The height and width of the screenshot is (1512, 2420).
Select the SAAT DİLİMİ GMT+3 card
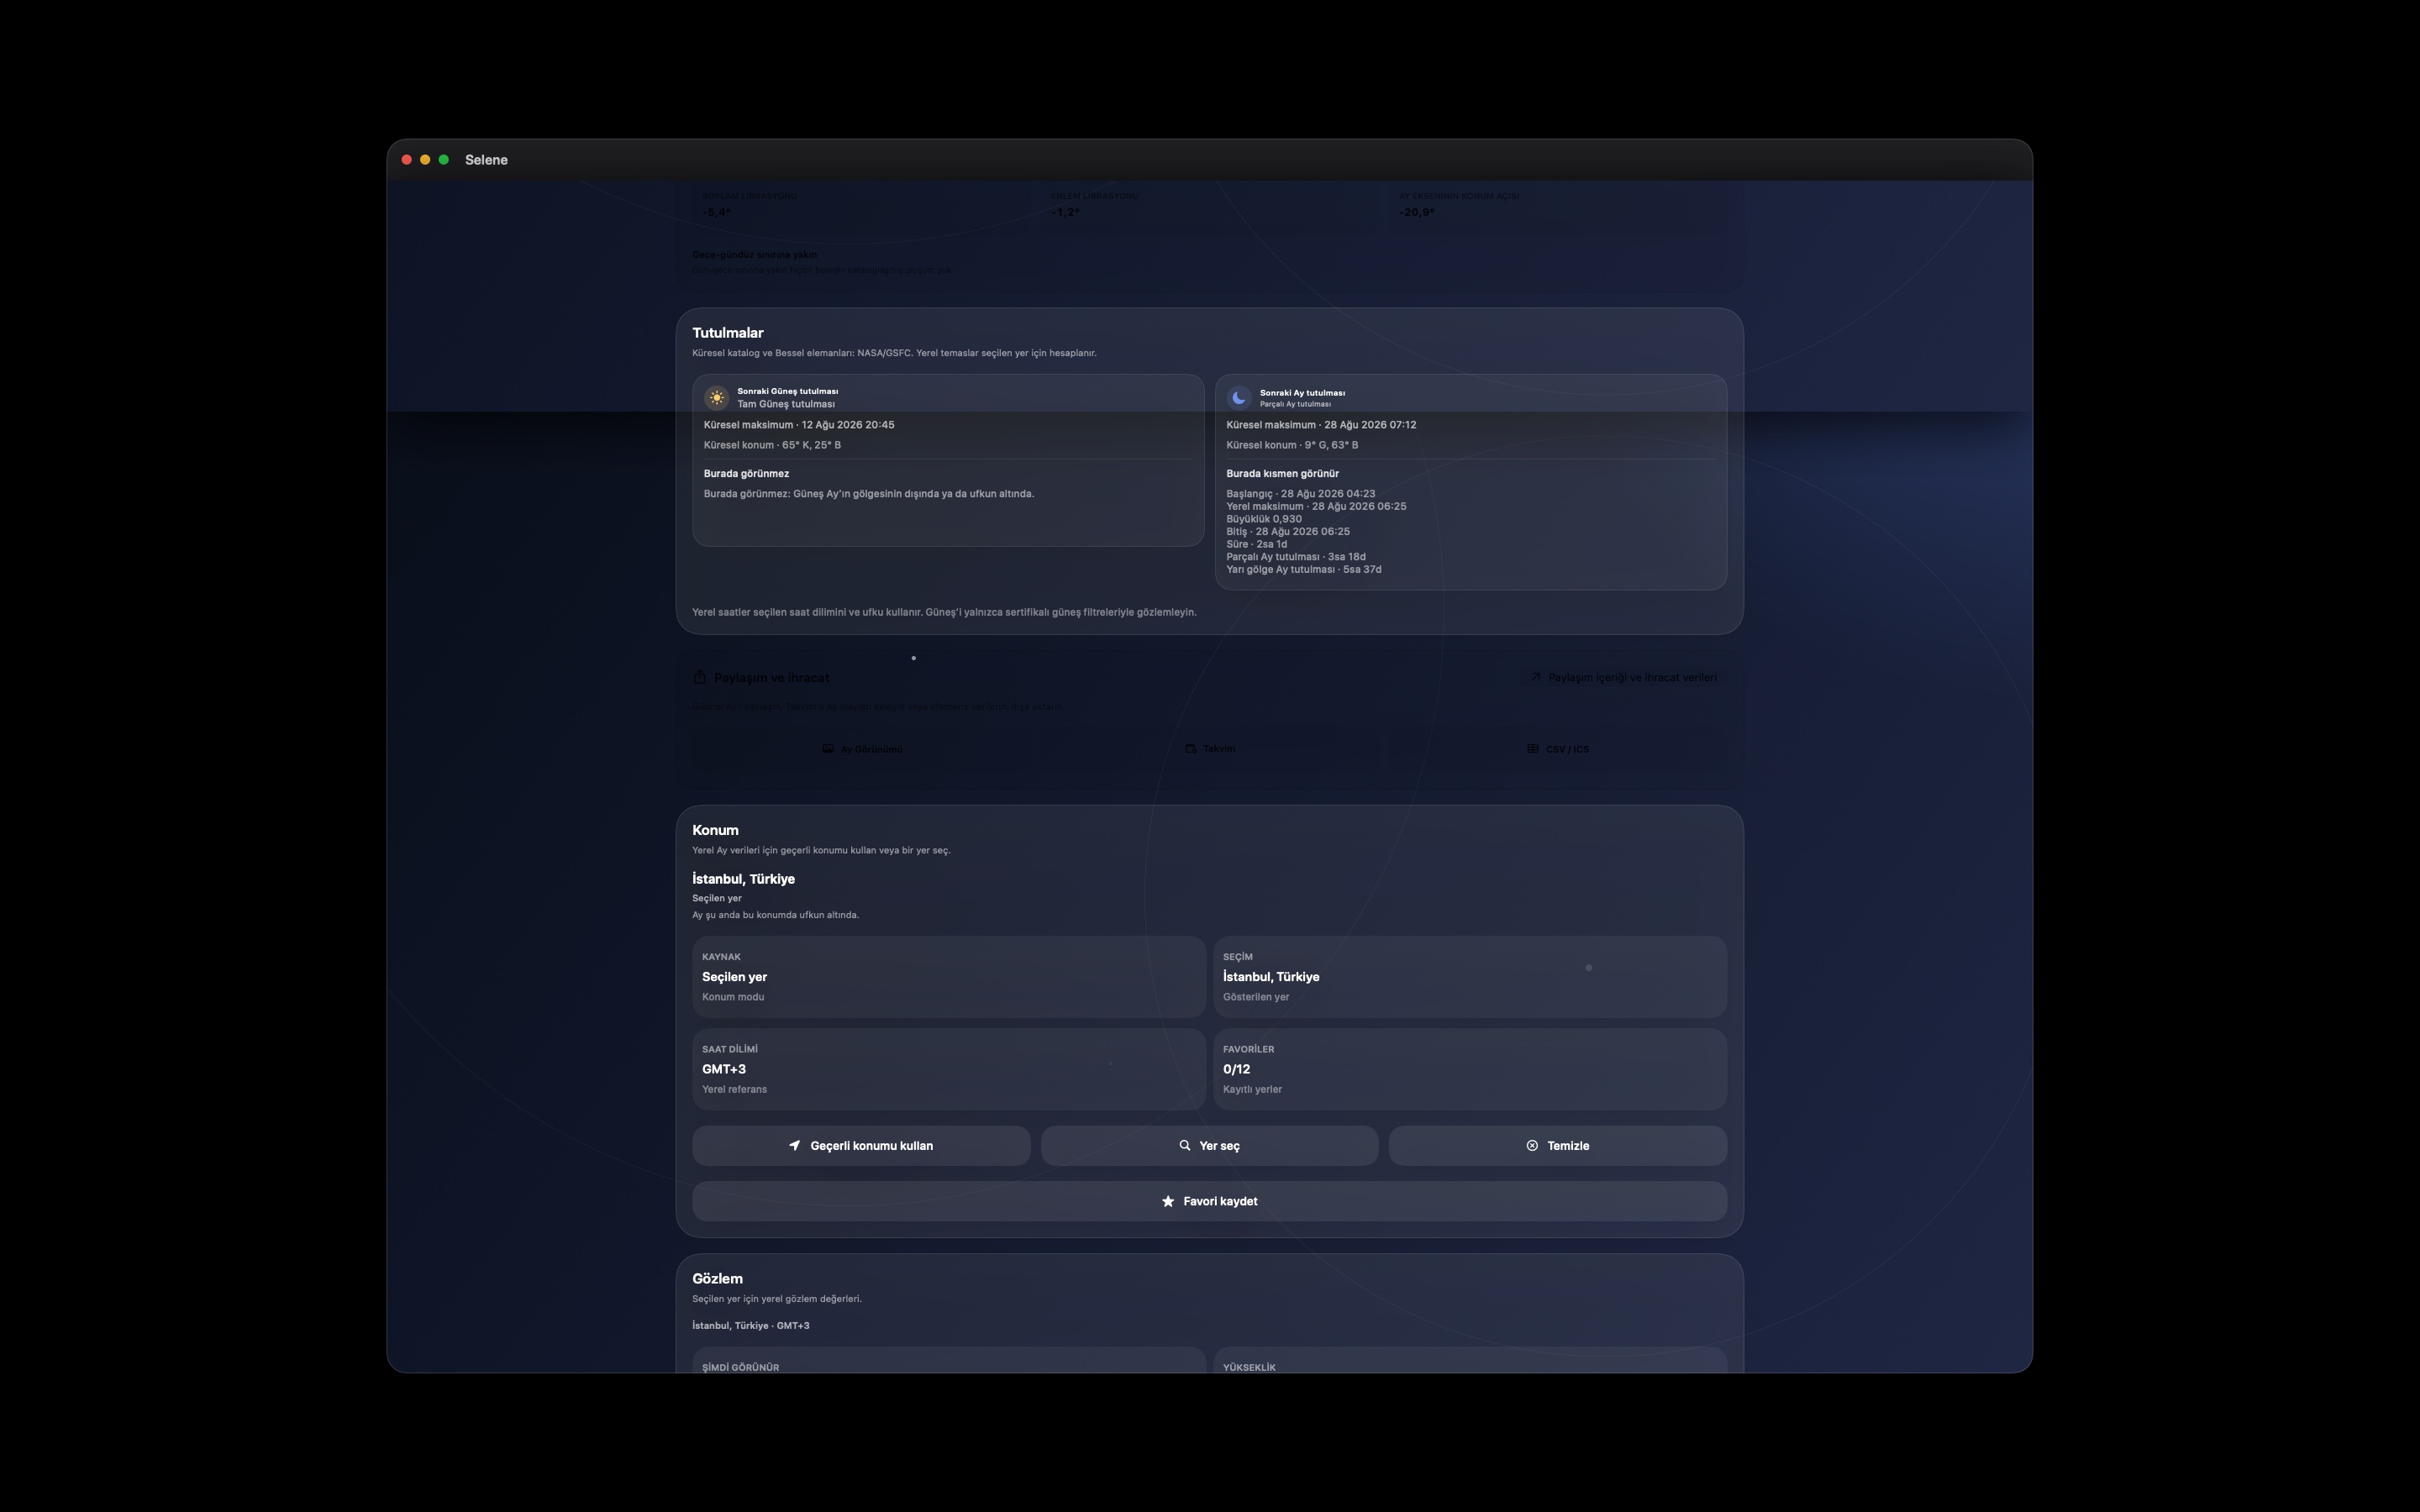tap(948, 1069)
